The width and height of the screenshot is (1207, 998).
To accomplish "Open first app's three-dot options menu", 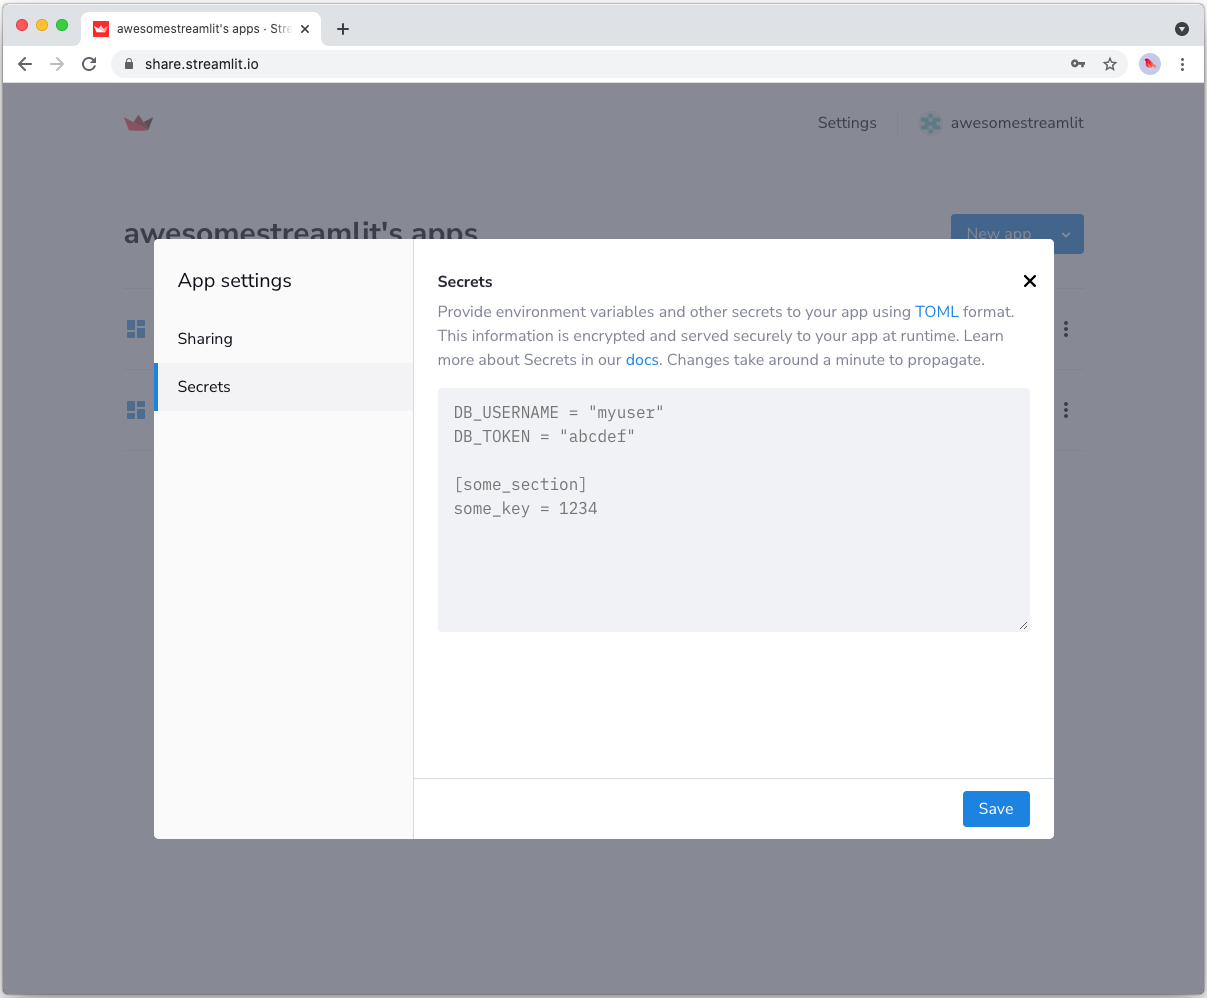I will point(1066,329).
